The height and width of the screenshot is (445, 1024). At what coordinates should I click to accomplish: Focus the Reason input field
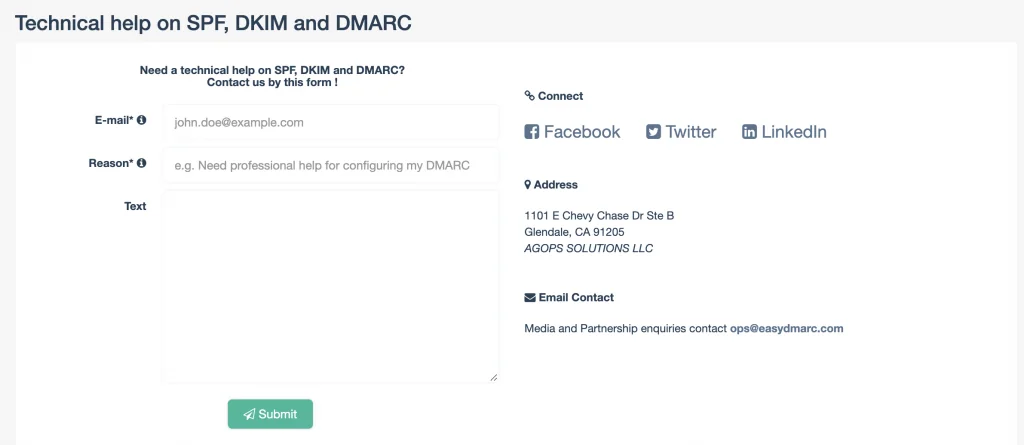pyautogui.click(x=330, y=165)
